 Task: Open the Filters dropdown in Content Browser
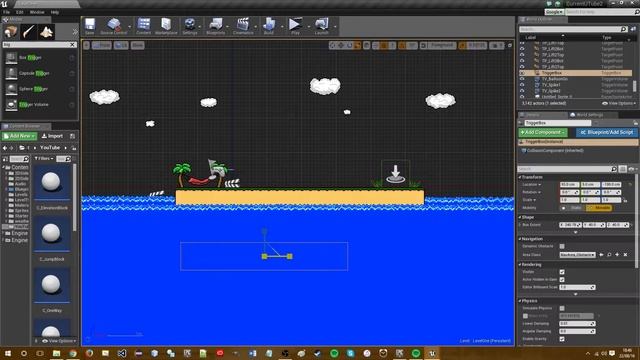[x=44, y=158]
